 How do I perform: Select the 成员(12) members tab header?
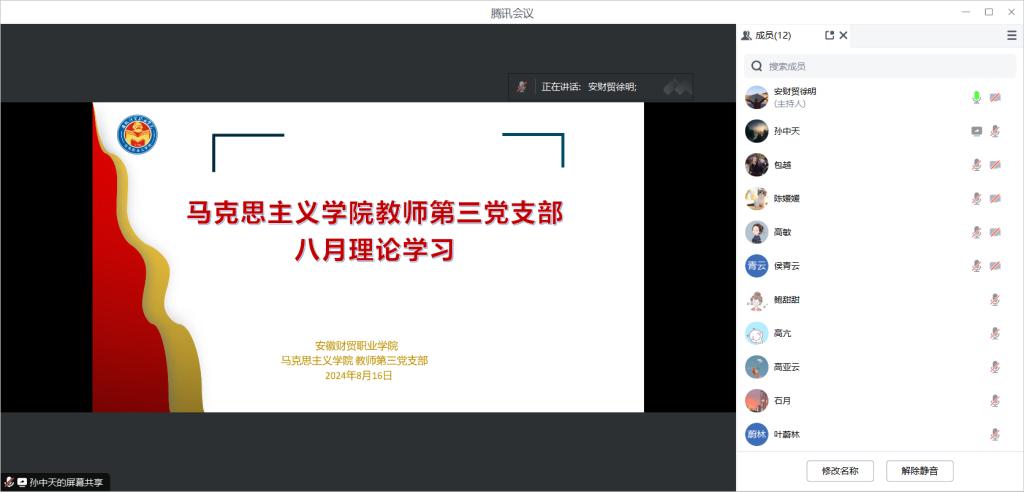tap(766, 35)
